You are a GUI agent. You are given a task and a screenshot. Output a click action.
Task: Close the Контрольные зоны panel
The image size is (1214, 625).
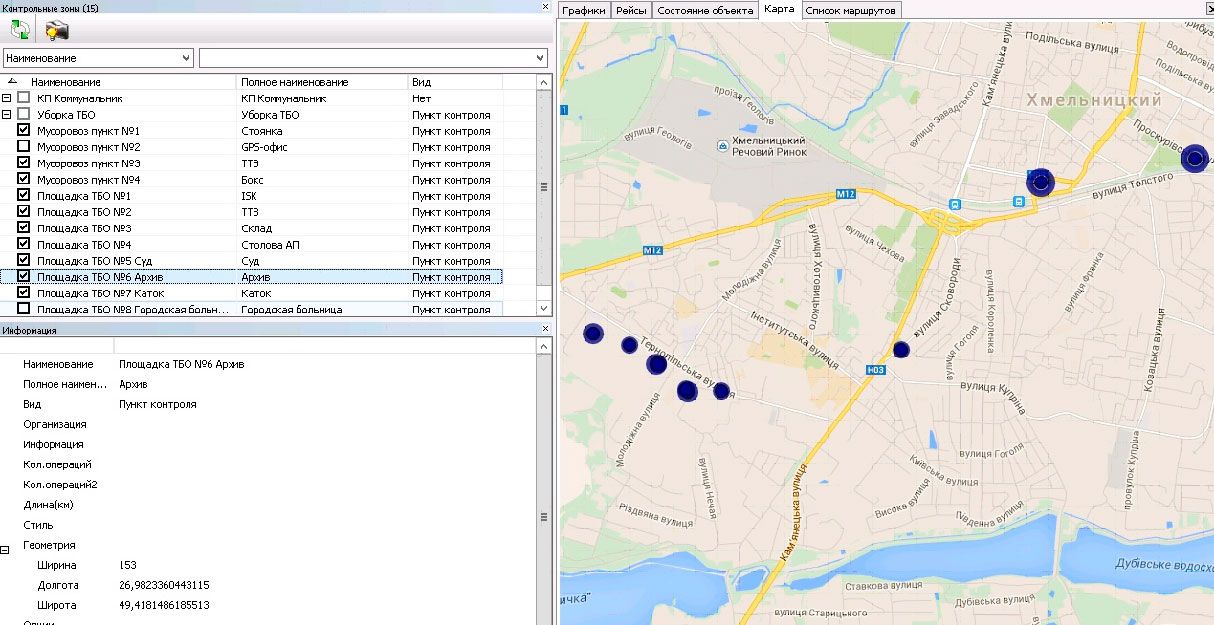pyautogui.click(x=545, y=8)
